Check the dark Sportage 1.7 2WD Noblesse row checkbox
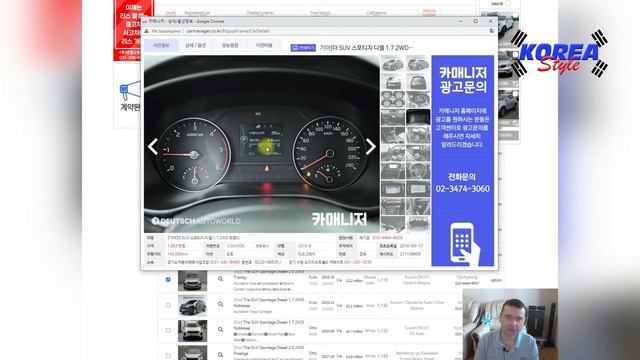 tap(168, 305)
